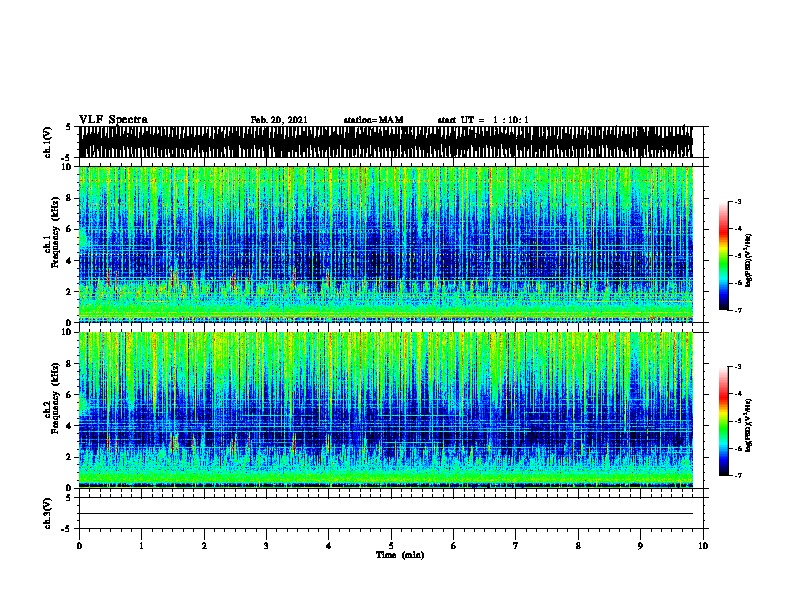Image resolution: width=792 pixels, height=612 pixels.
Task: Click the "ch.3(V)" axis label
Action: (x=48, y=514)
